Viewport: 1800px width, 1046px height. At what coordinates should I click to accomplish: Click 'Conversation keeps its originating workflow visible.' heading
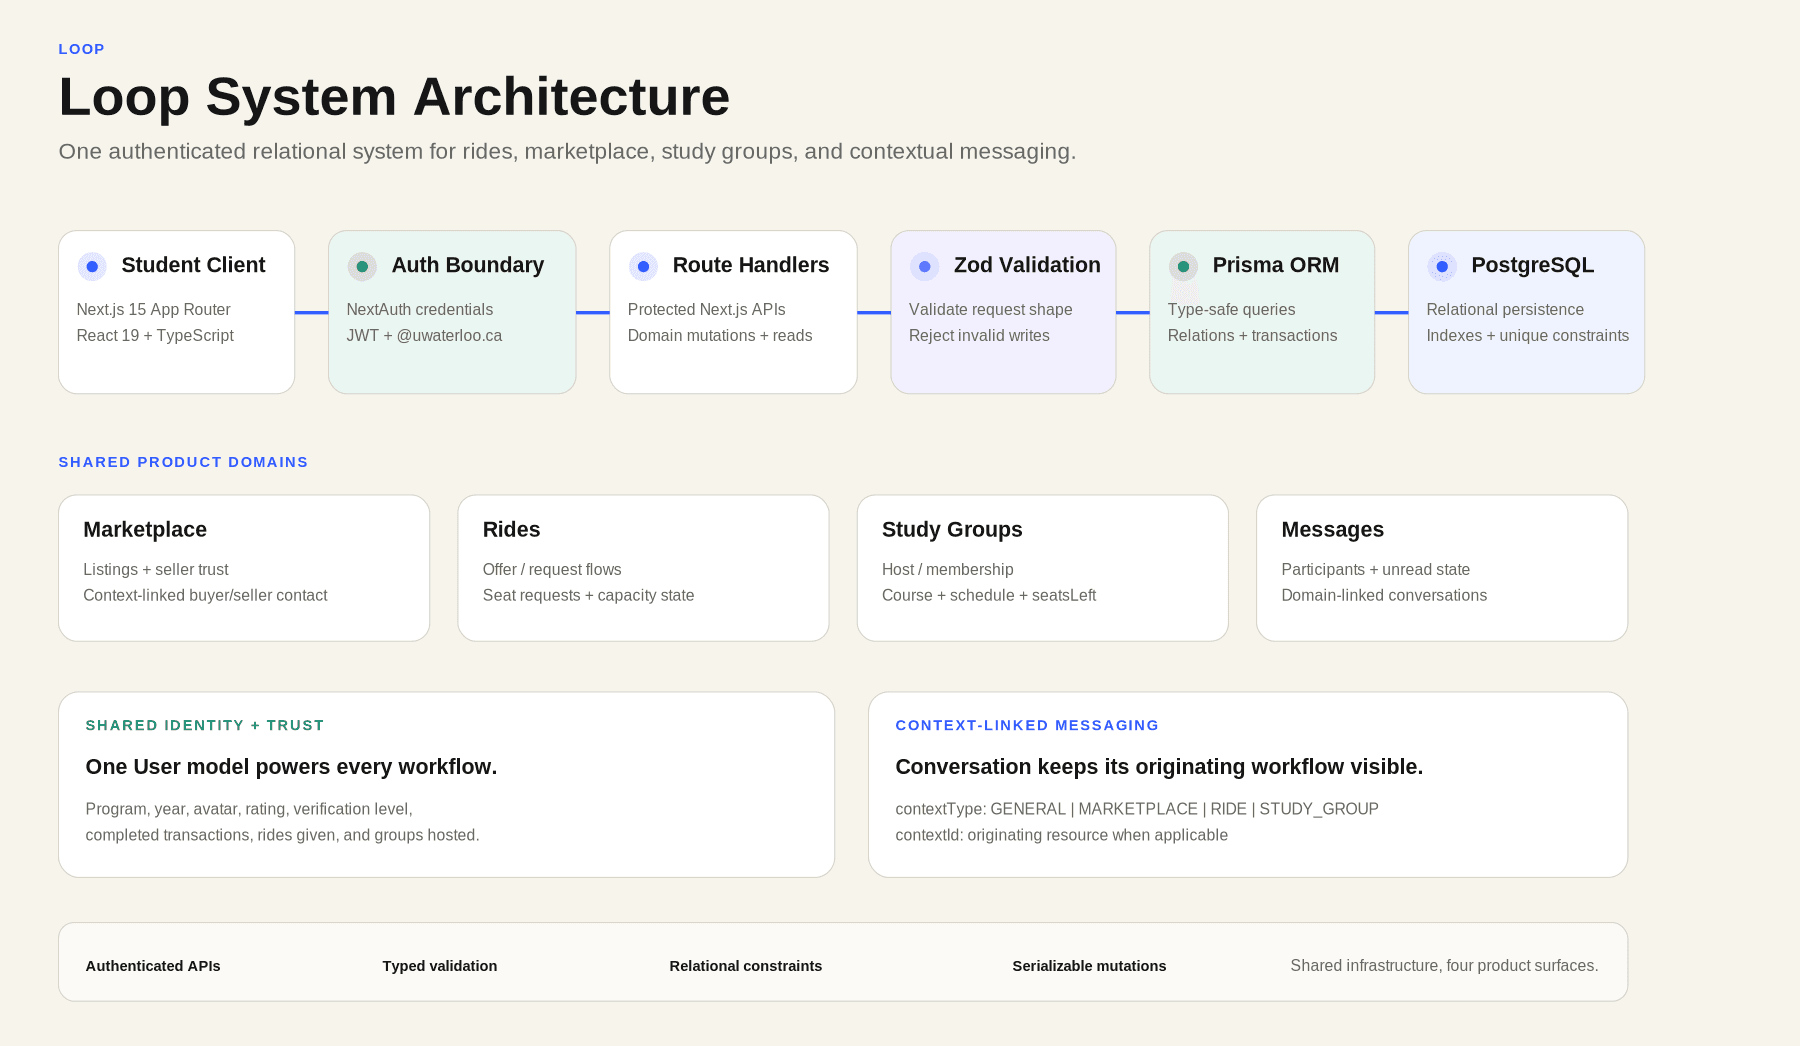[x=1159, y=767]
